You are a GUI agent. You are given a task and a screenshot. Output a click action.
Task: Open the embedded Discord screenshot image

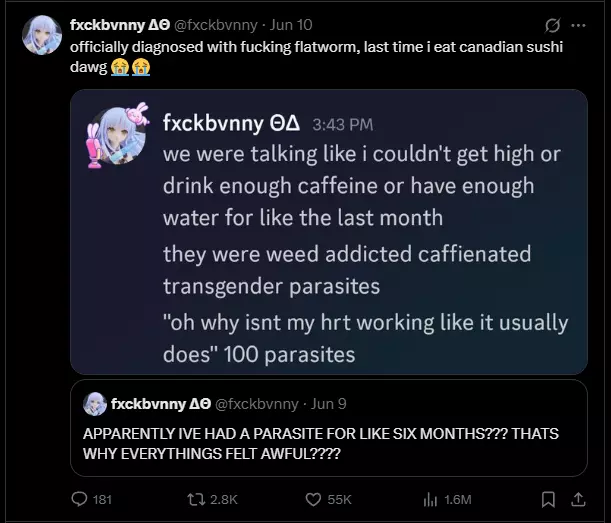[x=328, y=231]
